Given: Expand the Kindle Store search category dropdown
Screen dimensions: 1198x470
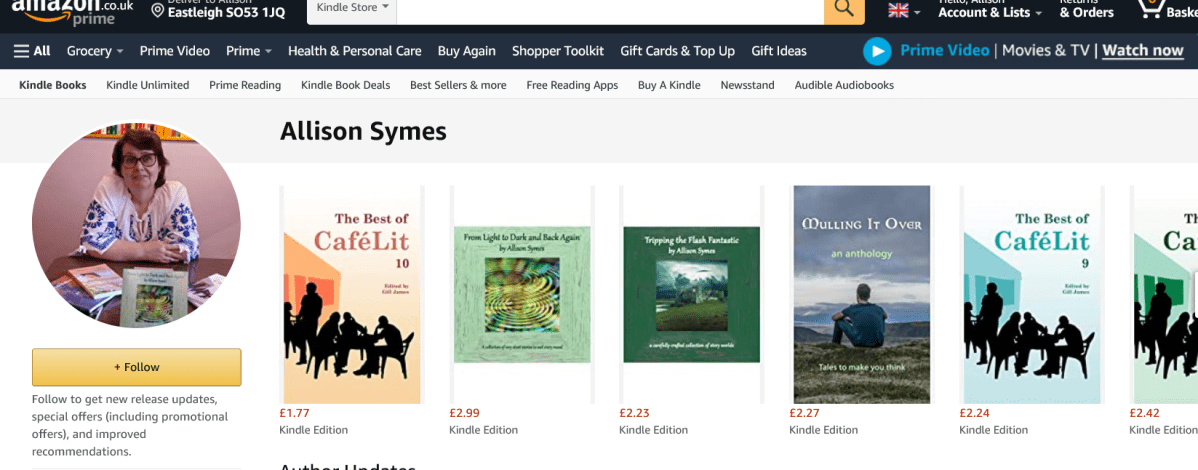Looking at the screenshot, I should pyautogui.click(x=352, y=8).
